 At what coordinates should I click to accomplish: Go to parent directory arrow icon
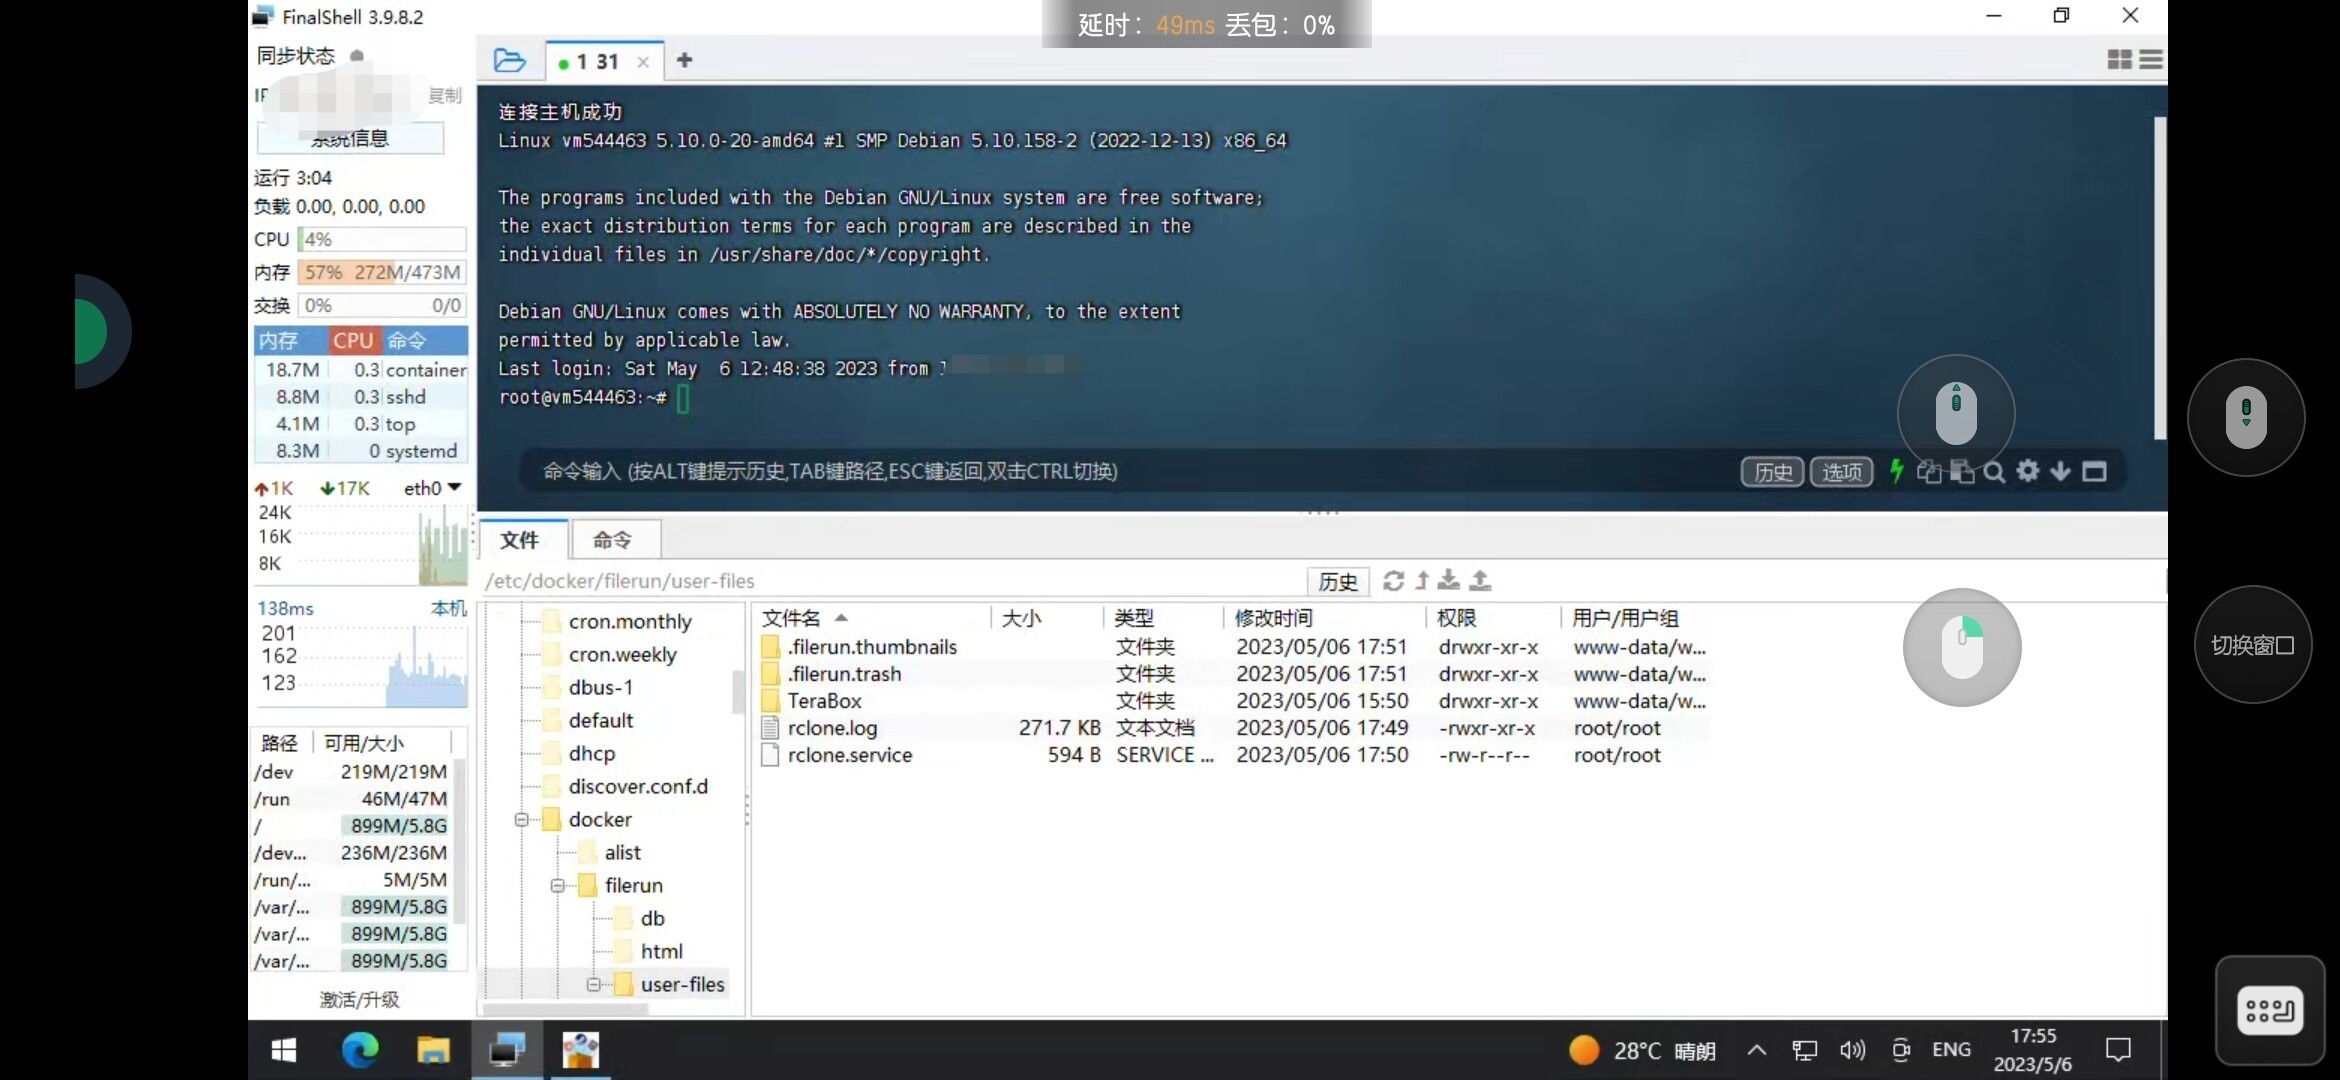coord(1422,581)
